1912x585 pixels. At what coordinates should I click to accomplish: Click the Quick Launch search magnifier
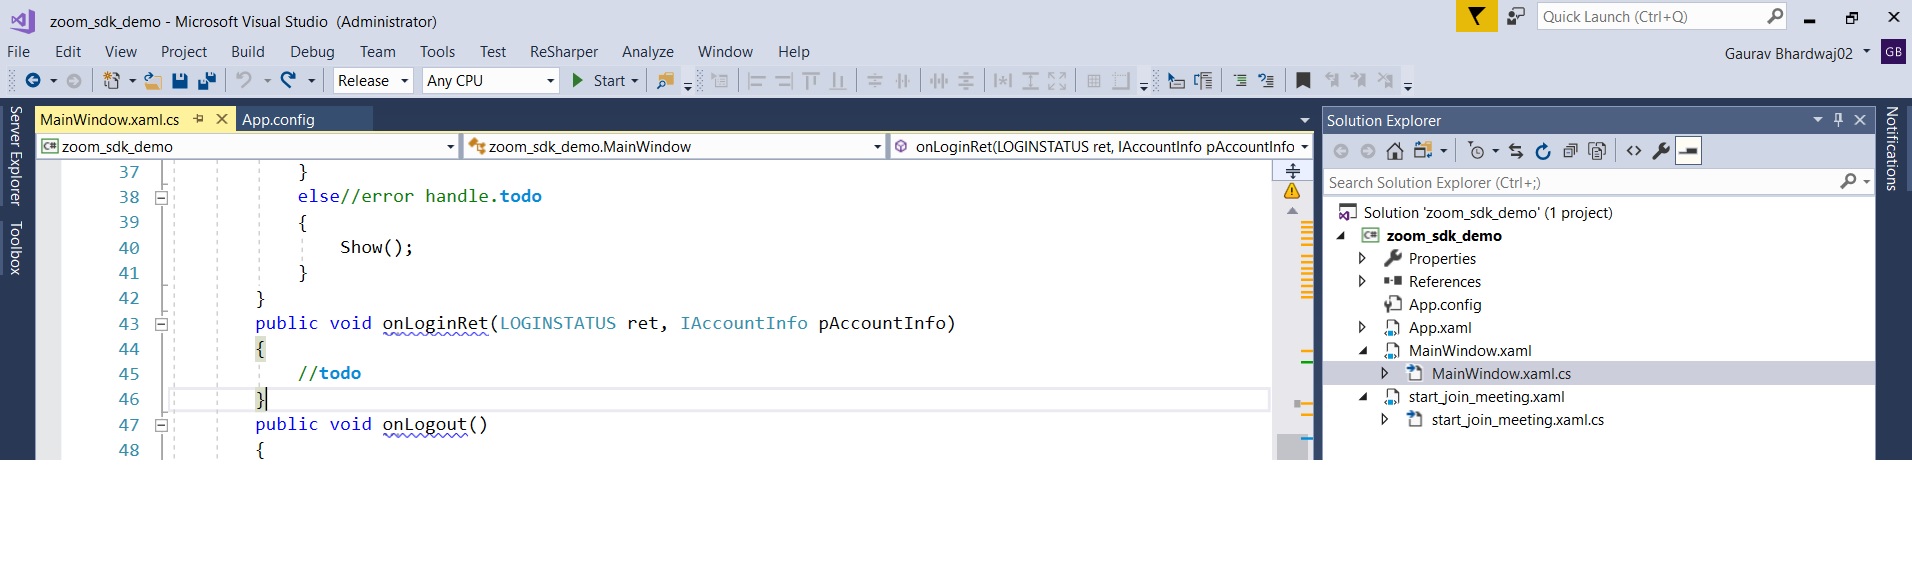[x=1775, y=16]
